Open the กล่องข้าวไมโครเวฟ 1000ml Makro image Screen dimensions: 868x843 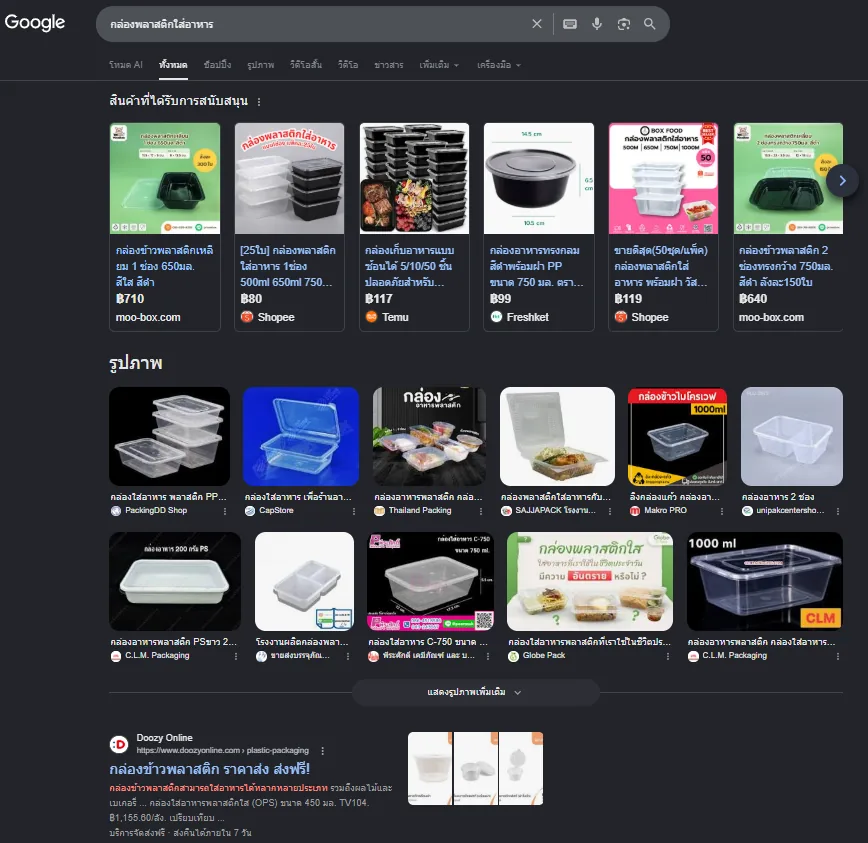pos(678,436)
